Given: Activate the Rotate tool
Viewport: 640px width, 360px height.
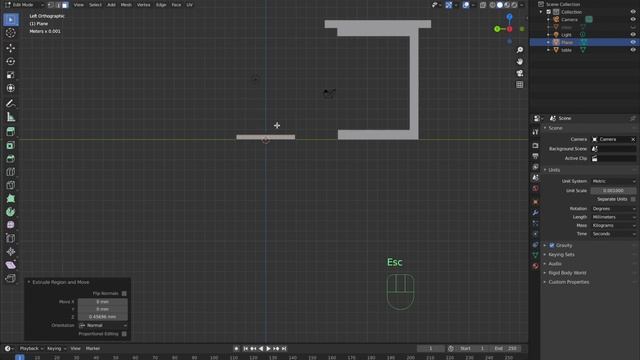Looking at the screenshot, I should [x=11, y=62].
